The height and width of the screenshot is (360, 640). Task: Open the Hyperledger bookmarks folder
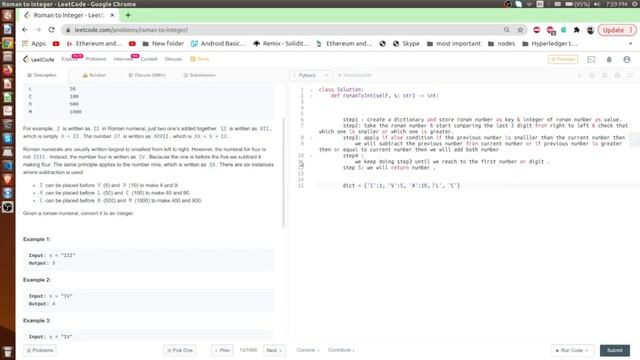[550, 43]
